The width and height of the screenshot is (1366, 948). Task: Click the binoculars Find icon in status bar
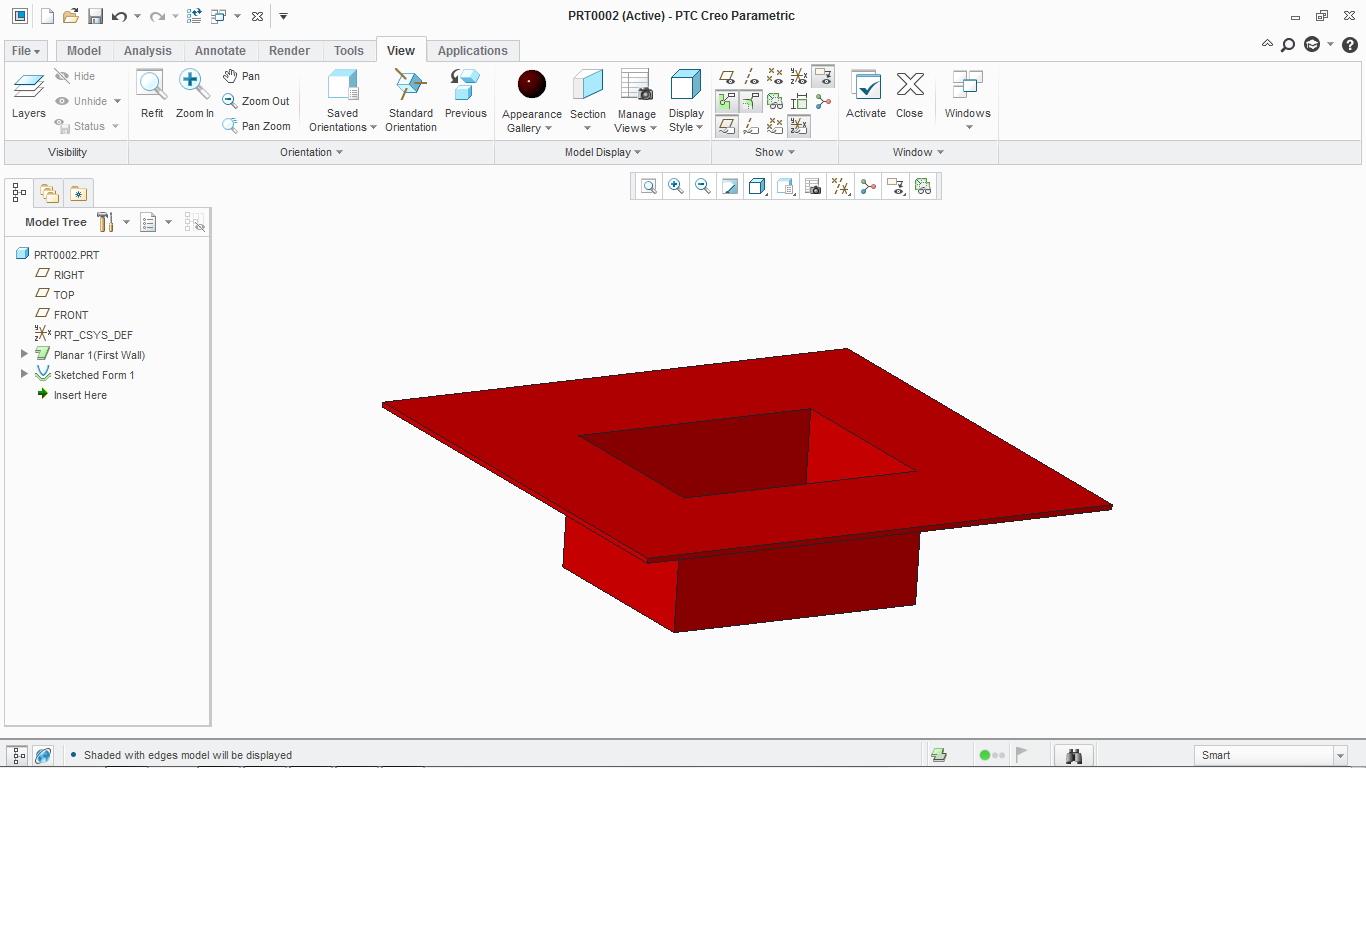[x=1074, y=756]
